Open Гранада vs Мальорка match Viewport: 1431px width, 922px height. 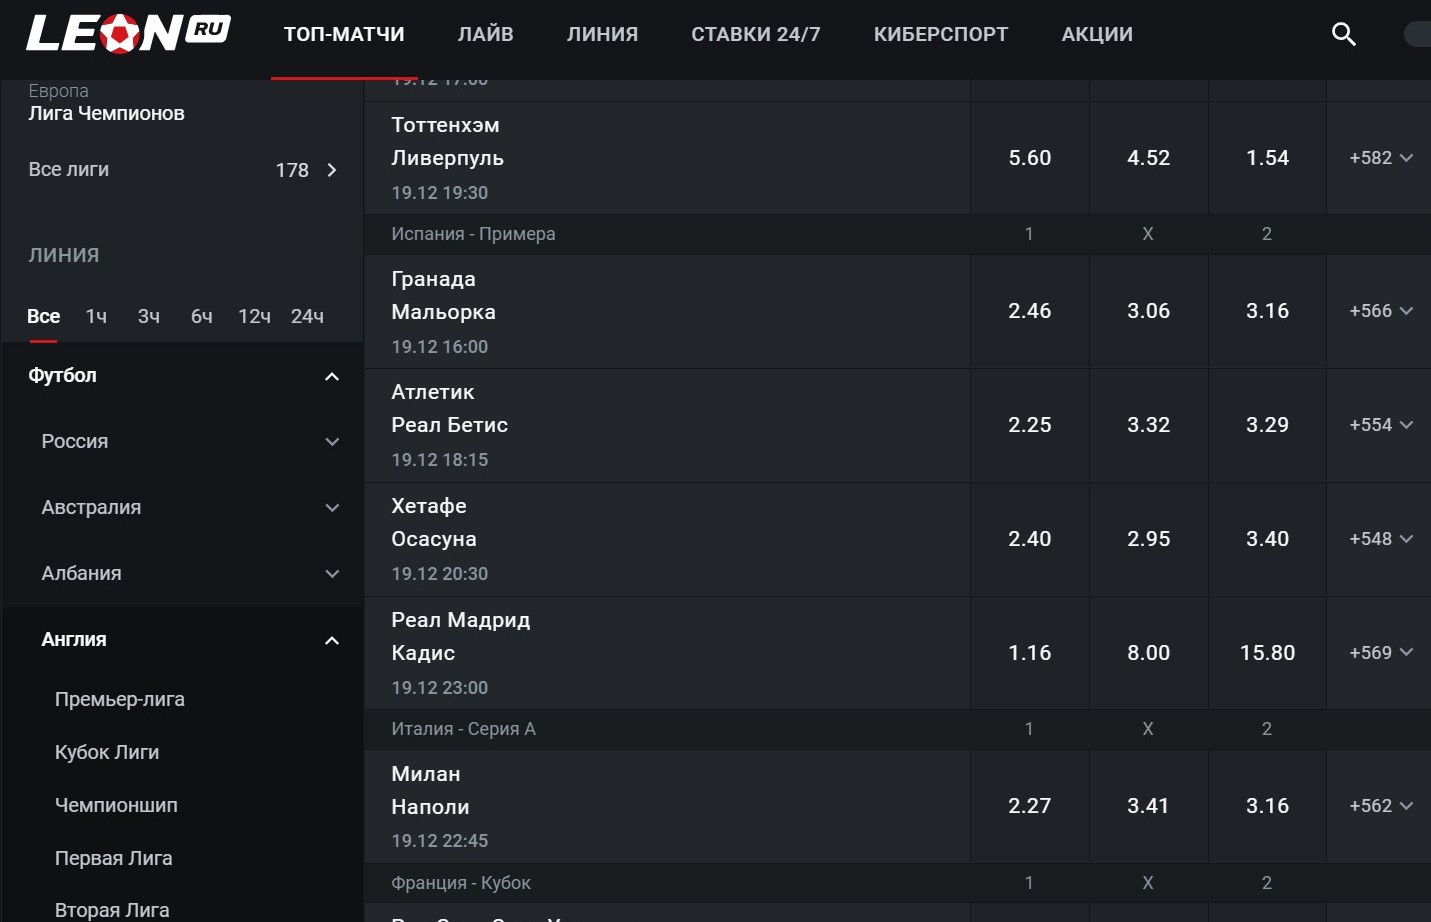tap(667, 311)
